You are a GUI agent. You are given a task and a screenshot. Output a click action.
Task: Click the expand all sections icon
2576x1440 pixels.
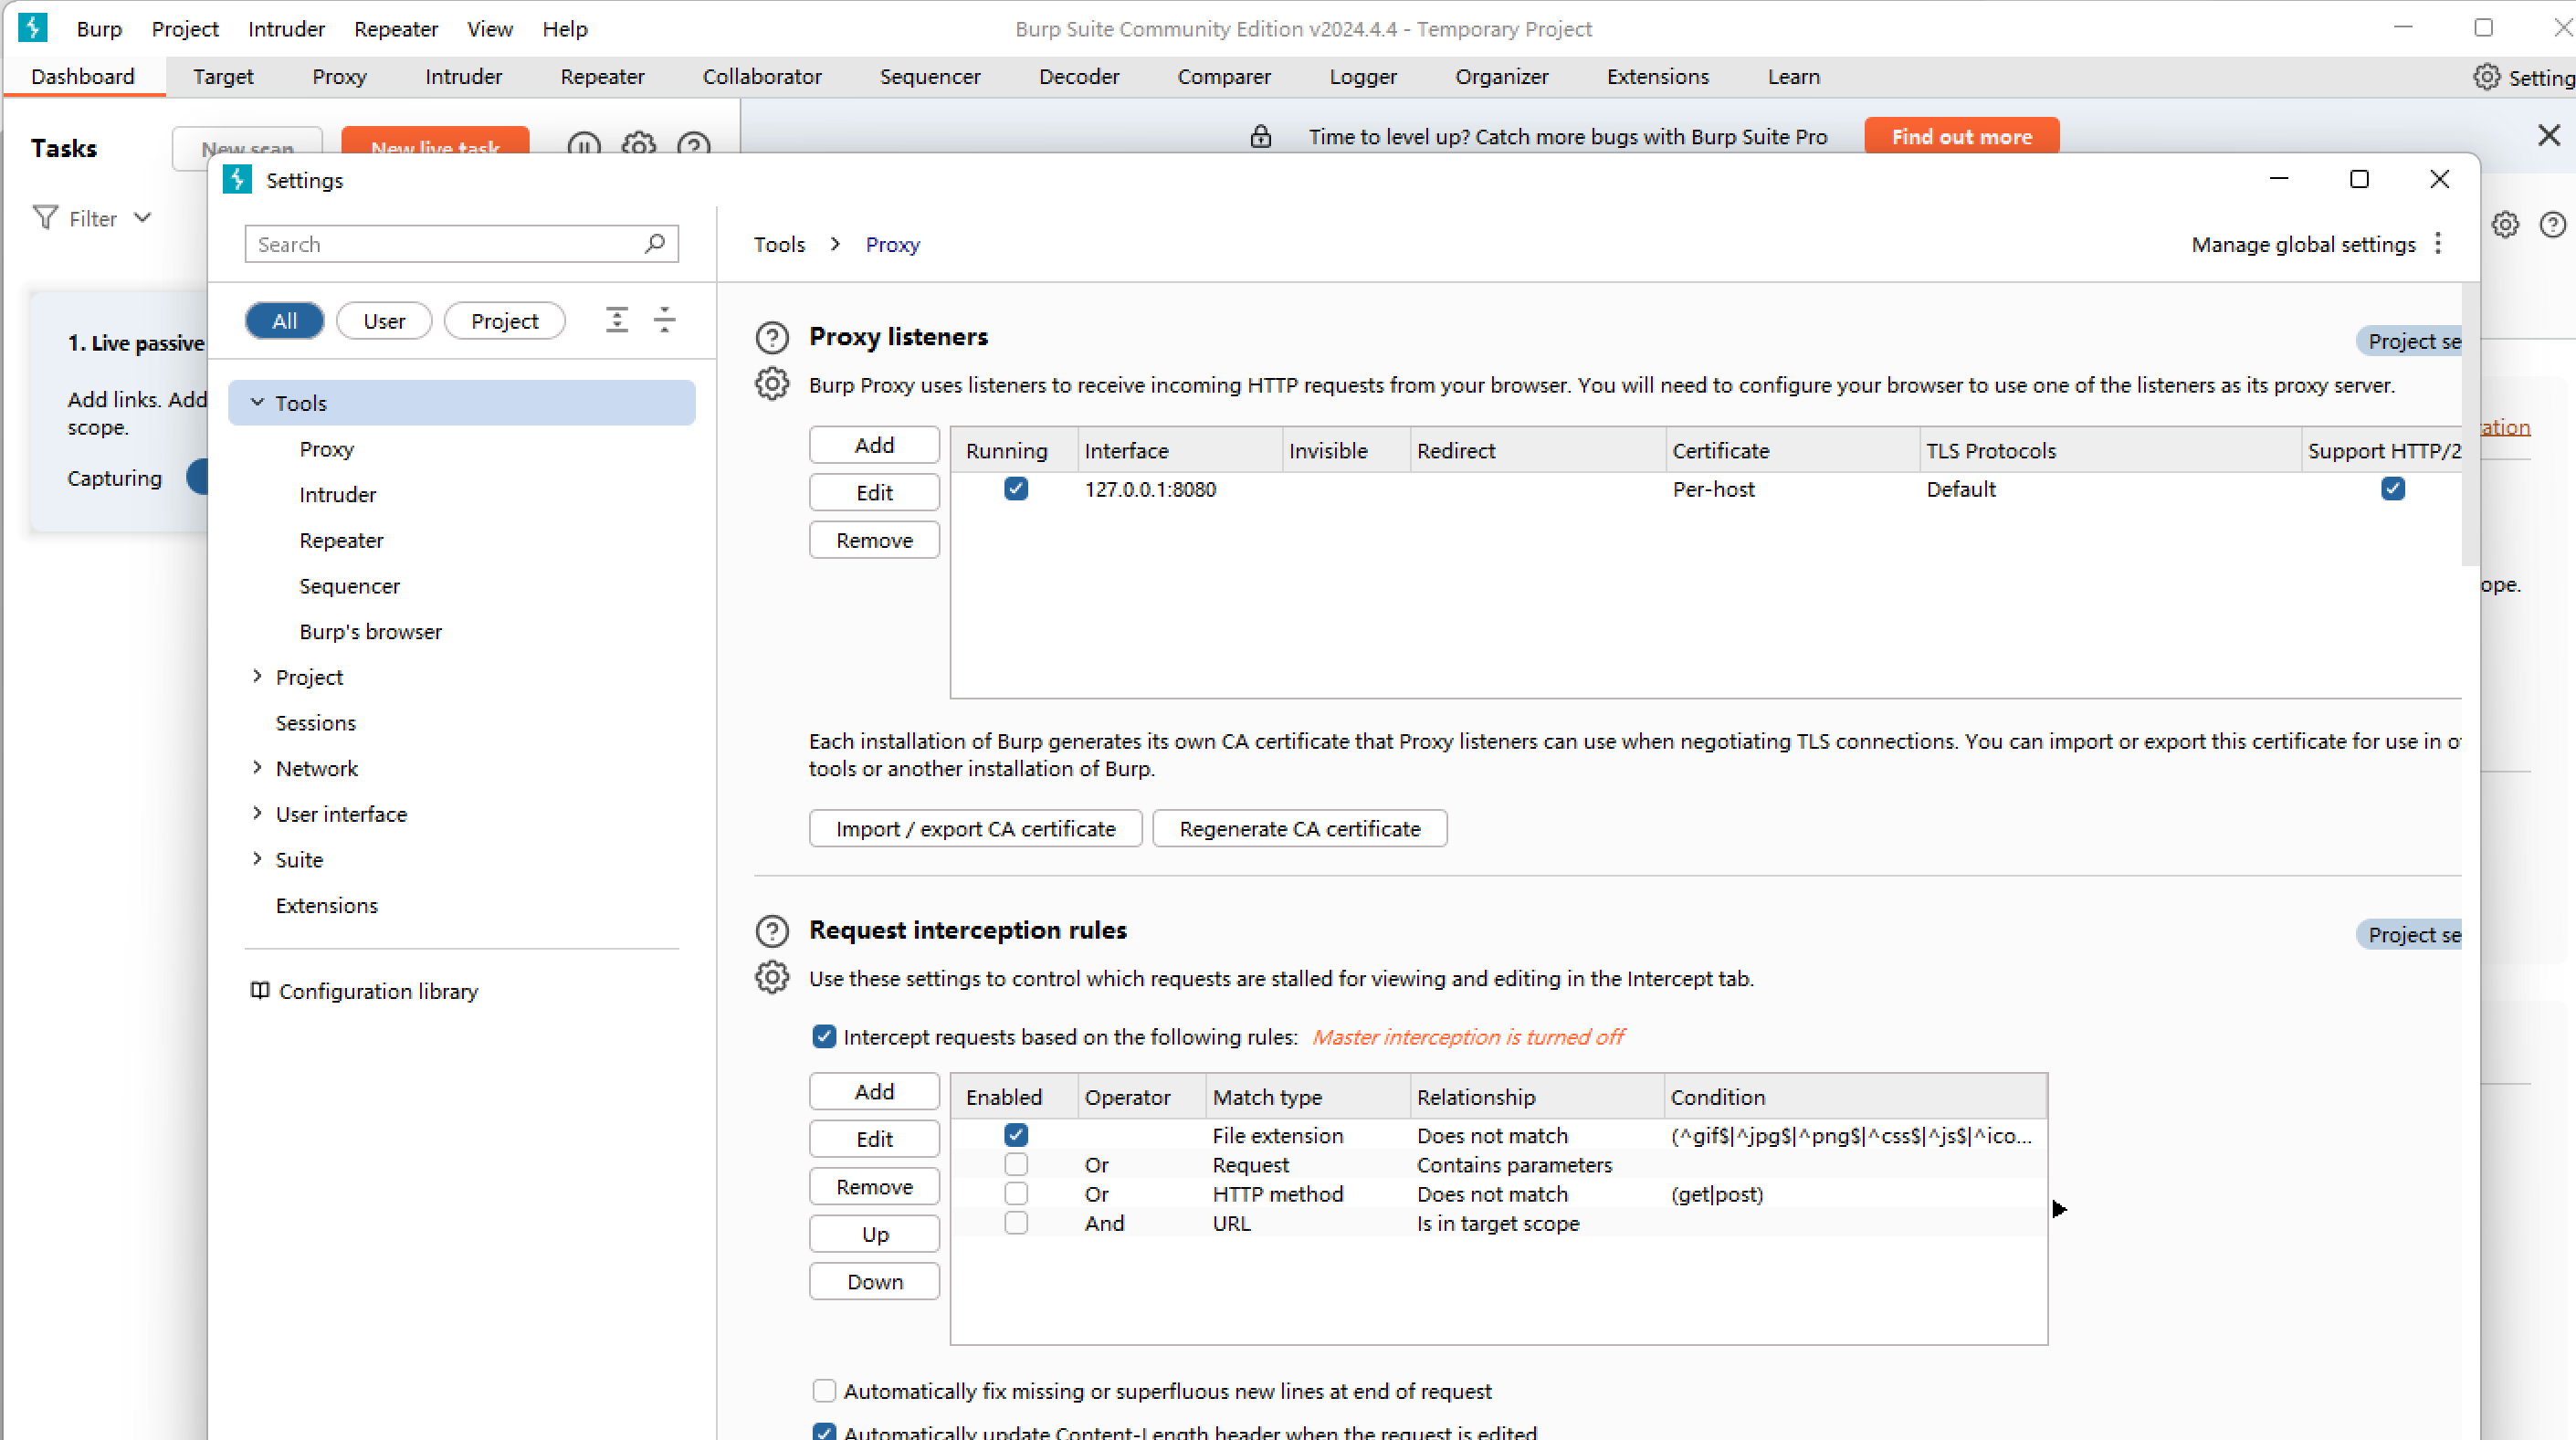pyautogui.click(x=617, y=320)
